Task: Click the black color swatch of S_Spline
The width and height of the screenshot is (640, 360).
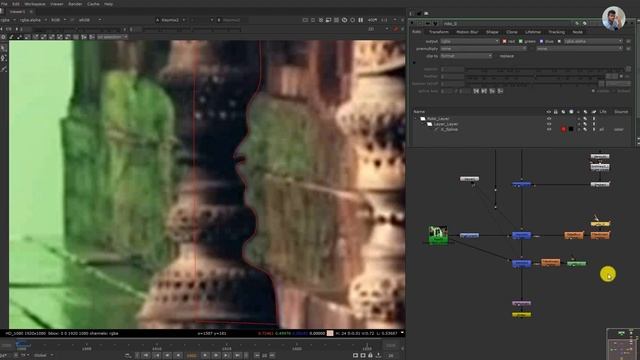Action: point(571,129)
